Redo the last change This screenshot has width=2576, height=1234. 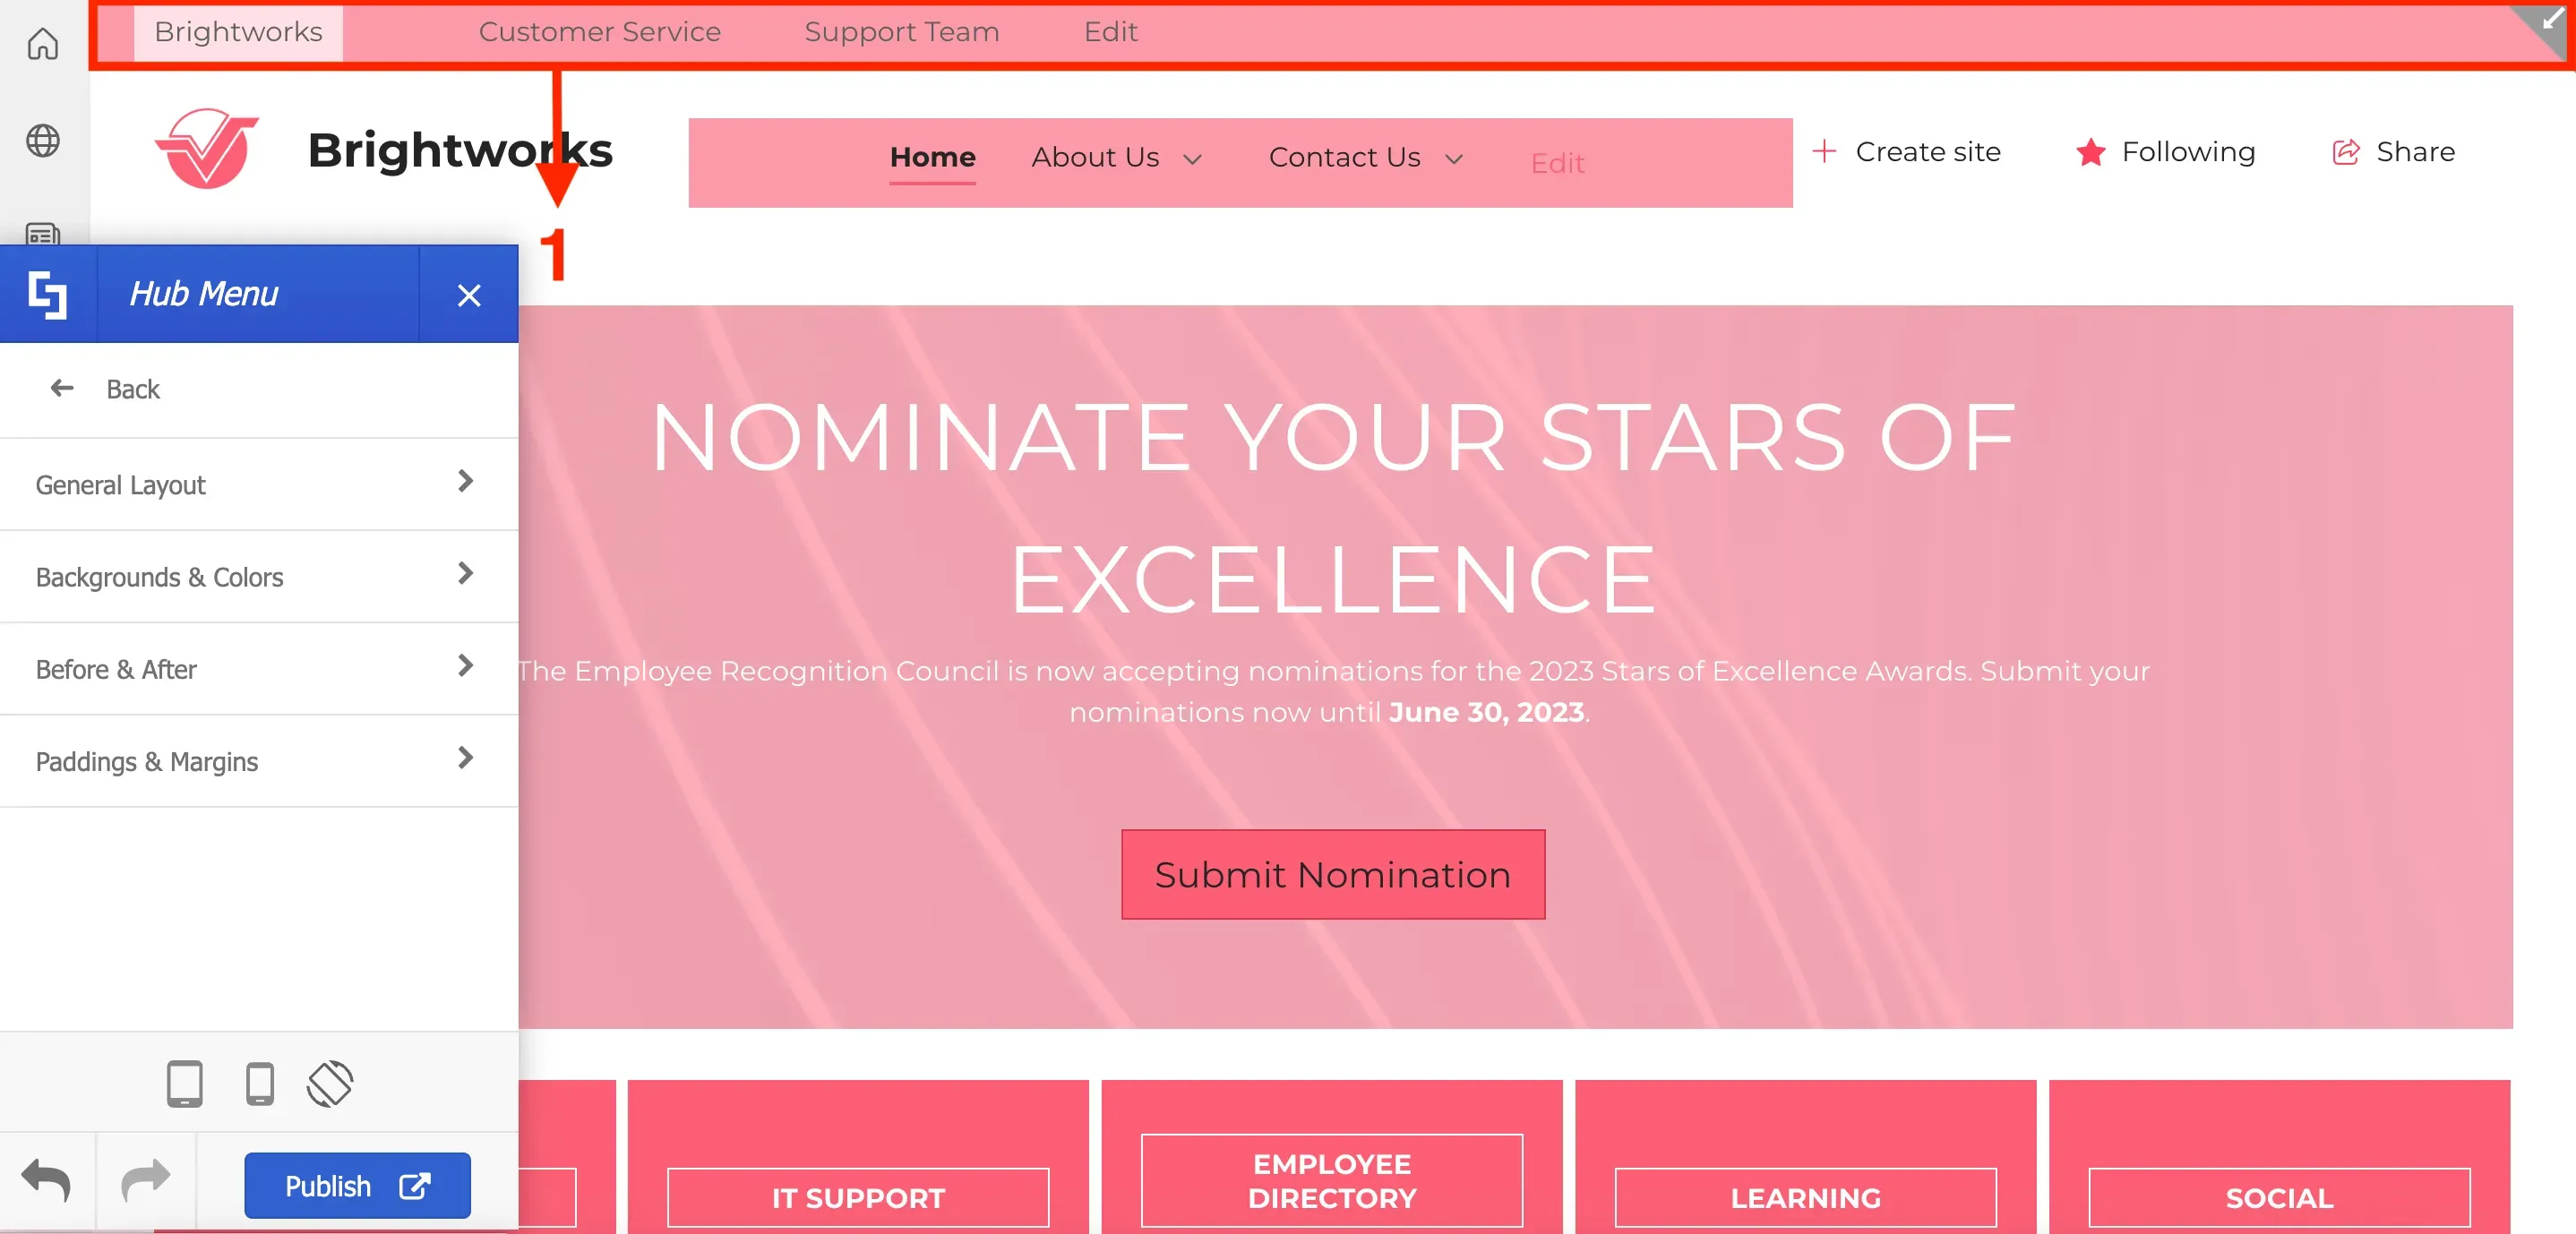pos(146,1182)
